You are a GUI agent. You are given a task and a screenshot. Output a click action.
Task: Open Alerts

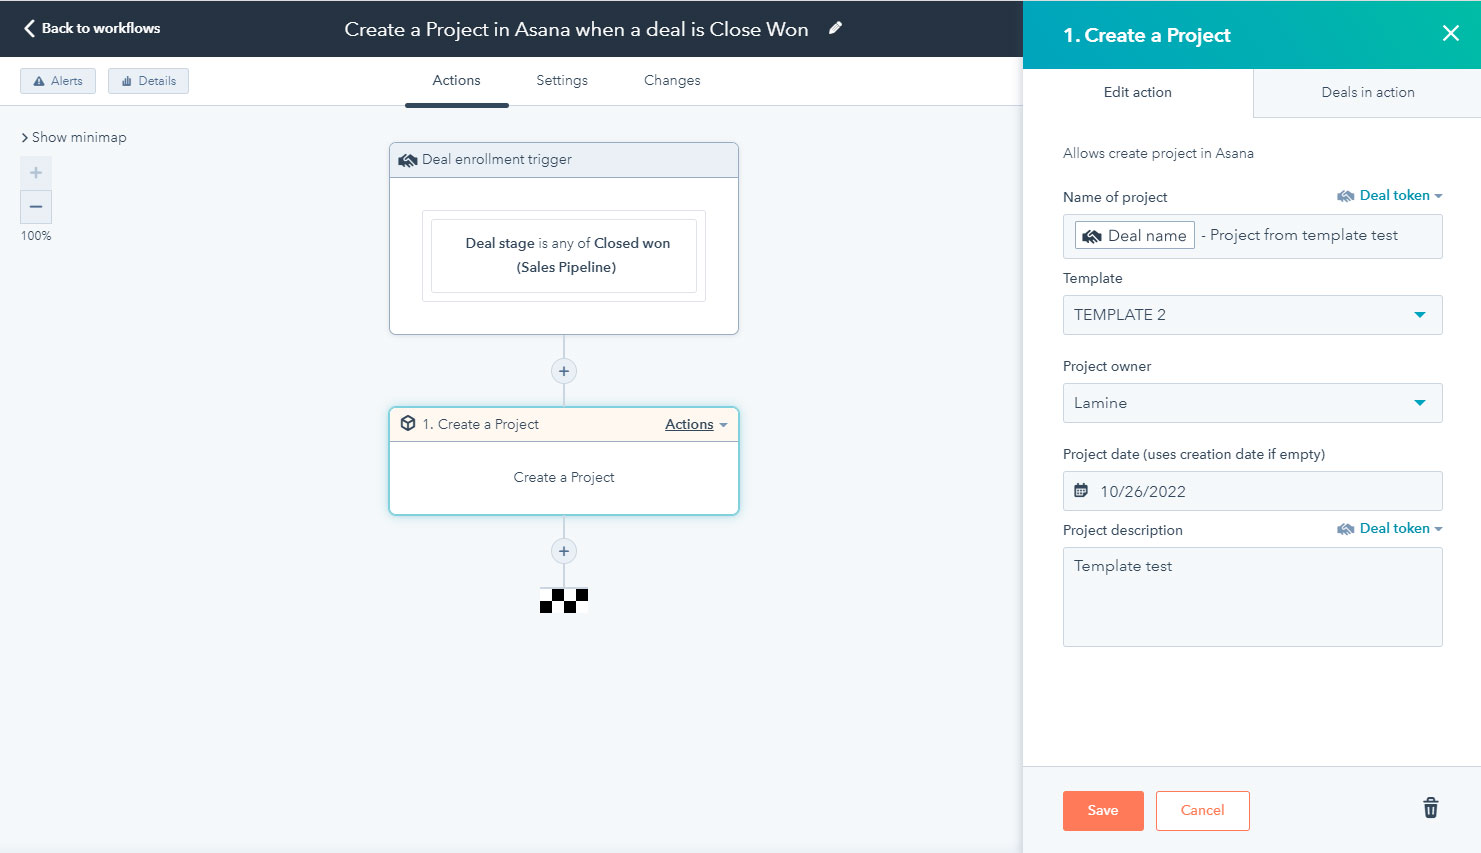[x=58, y=81]
